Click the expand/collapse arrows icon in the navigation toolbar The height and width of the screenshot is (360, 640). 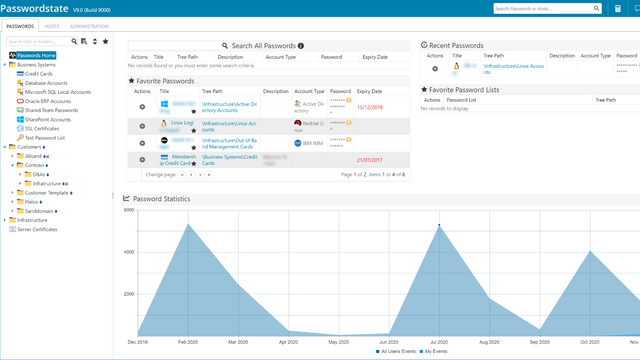pos(95,41)
